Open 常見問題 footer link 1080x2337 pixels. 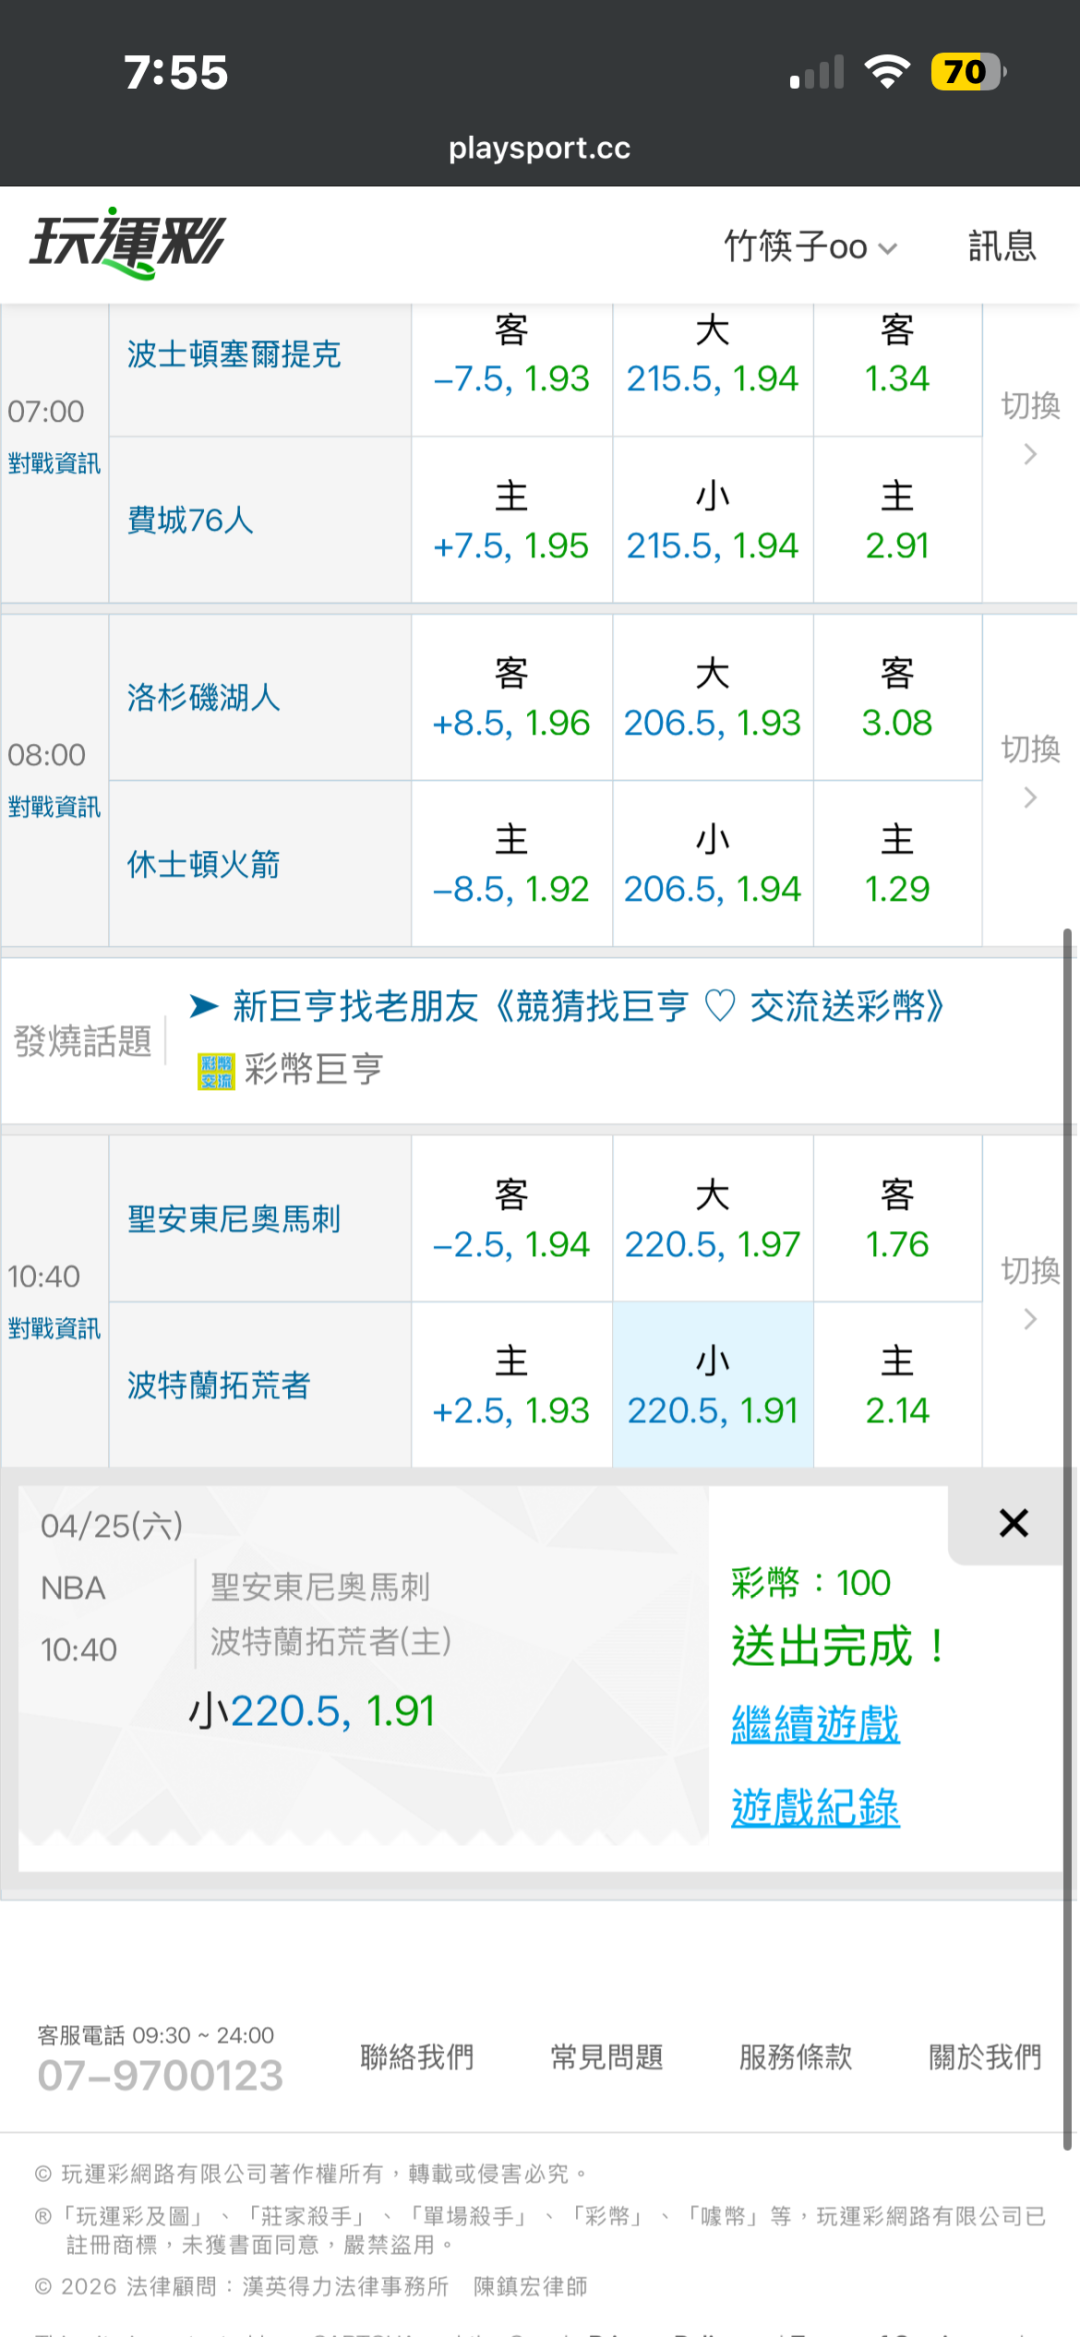pyautogui.click(x=607, y=2057)
